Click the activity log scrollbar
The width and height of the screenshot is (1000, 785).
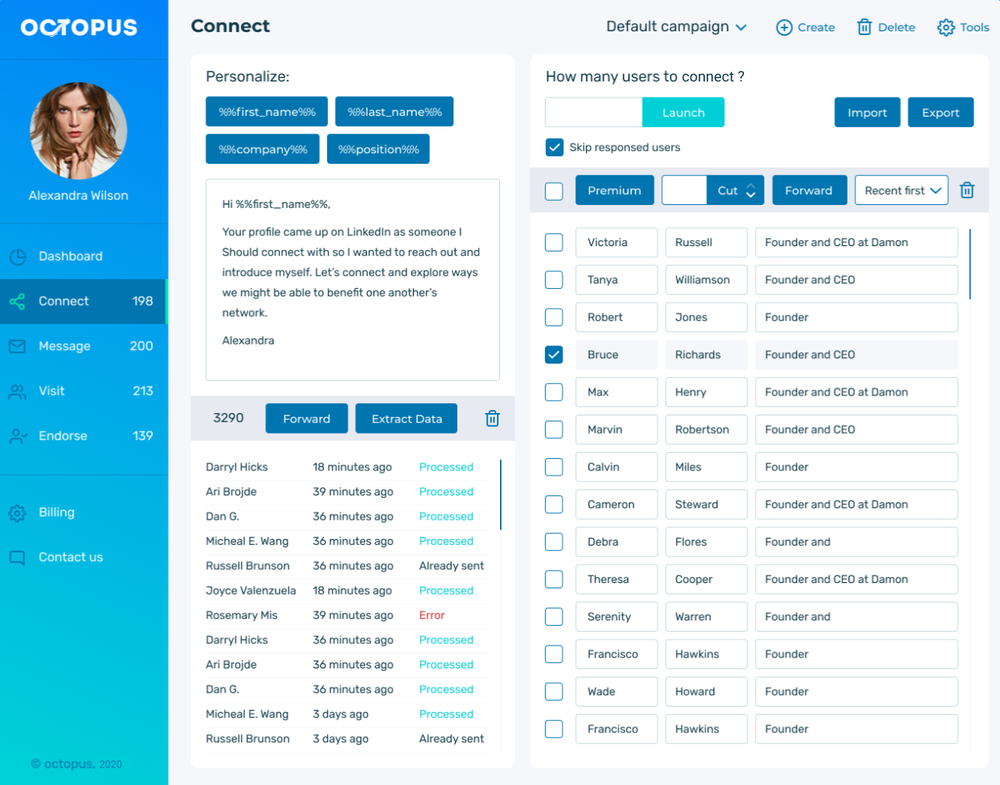501,495
